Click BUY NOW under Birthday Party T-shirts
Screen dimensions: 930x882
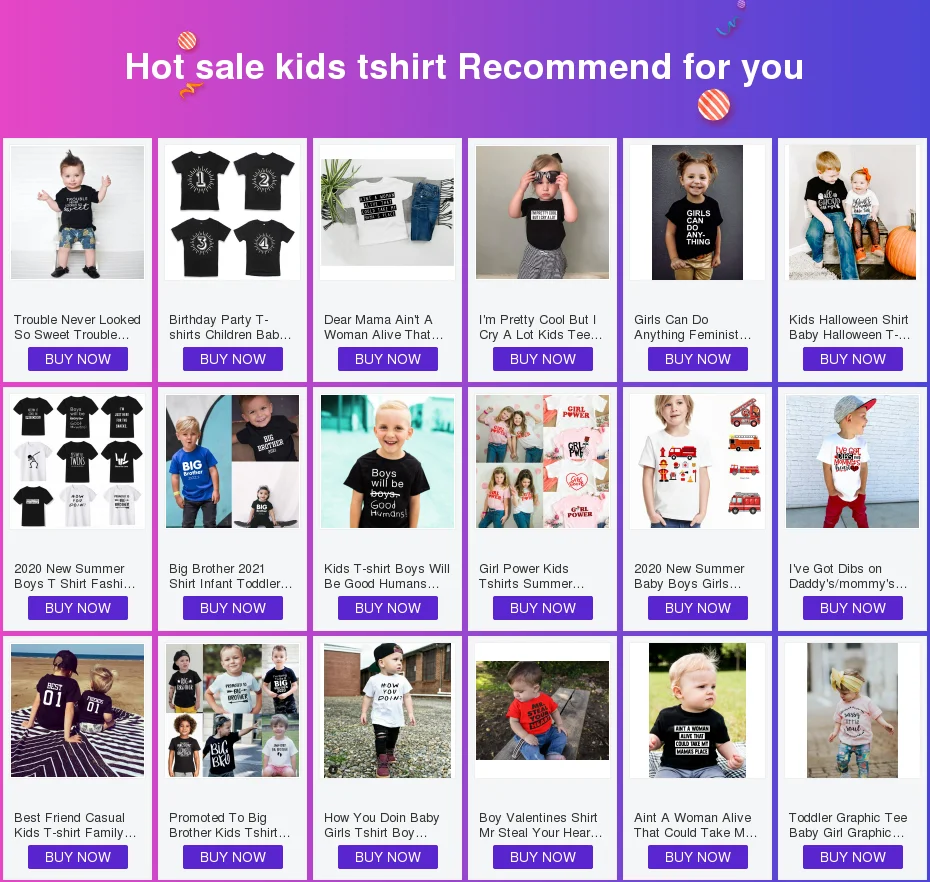click(x=232, y=359)
